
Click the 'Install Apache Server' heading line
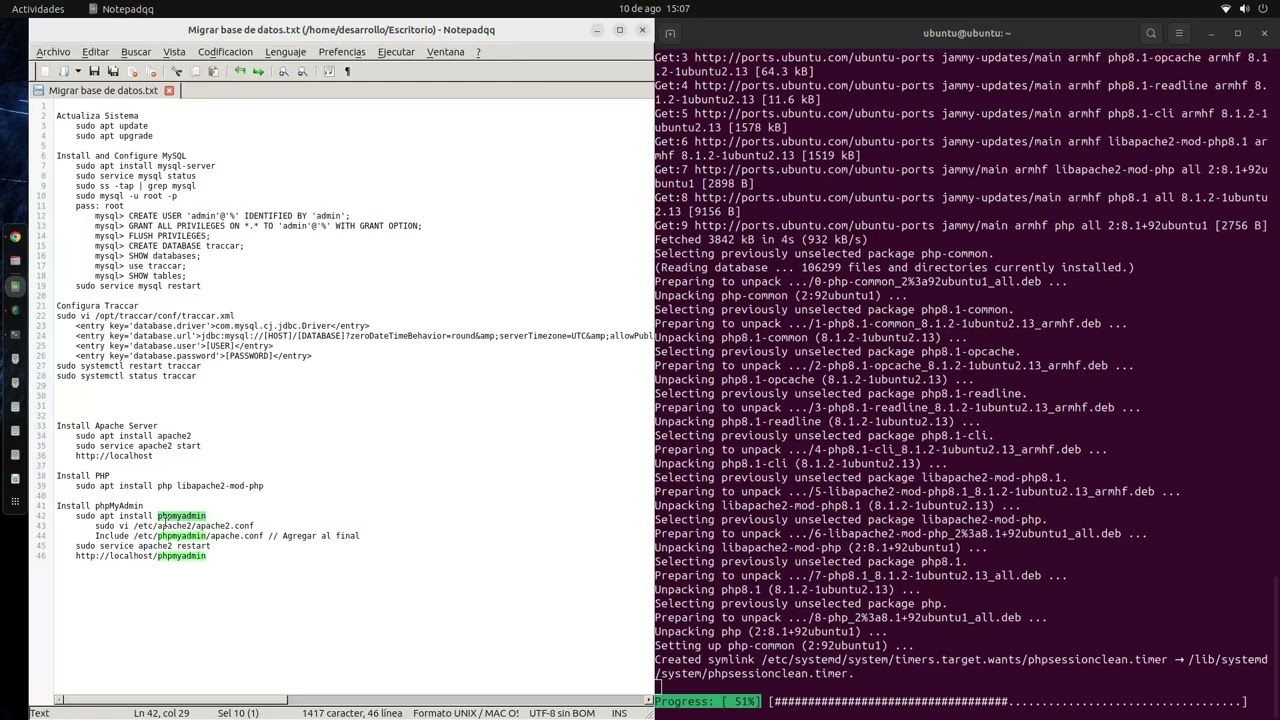[106, 426]
